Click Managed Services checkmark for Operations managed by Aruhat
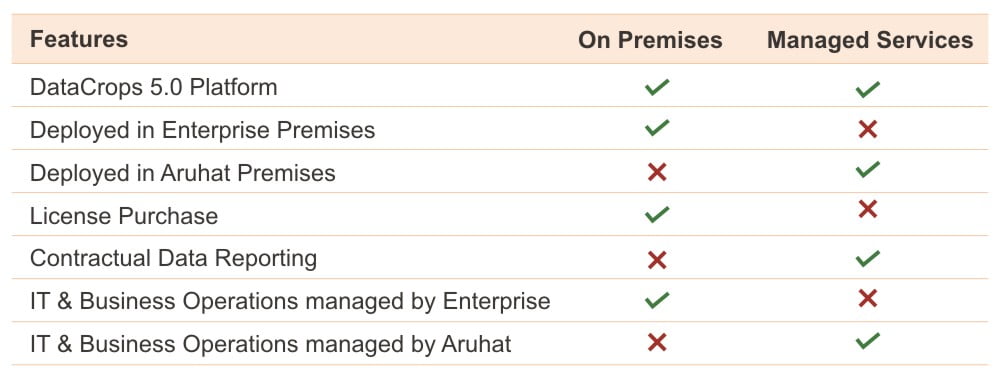 pos(868,340)
